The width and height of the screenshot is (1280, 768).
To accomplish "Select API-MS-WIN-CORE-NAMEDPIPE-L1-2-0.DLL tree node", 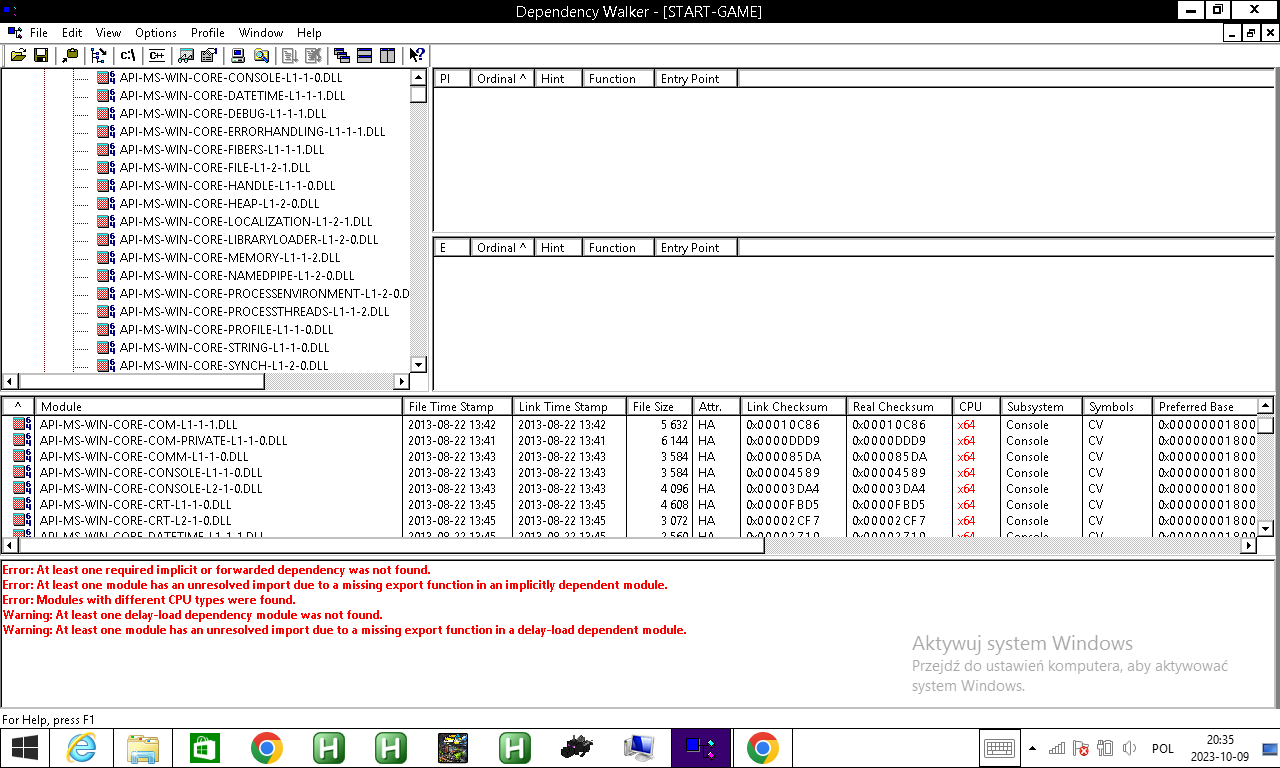I will click(237, 276).
